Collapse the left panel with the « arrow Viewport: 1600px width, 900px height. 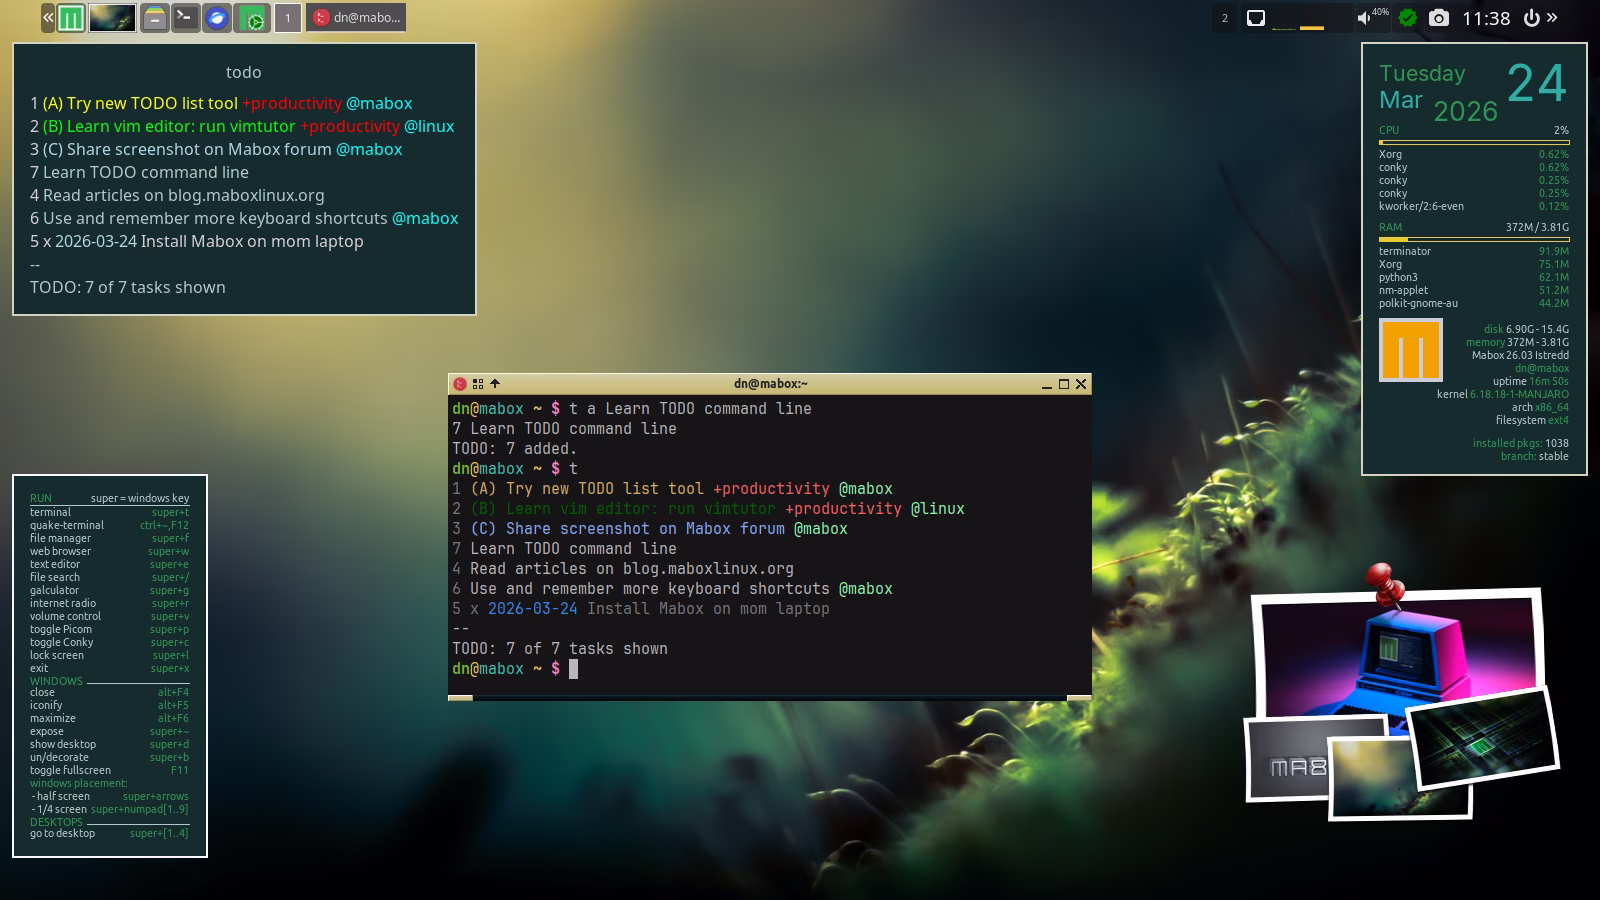click(x=47, y=18)
